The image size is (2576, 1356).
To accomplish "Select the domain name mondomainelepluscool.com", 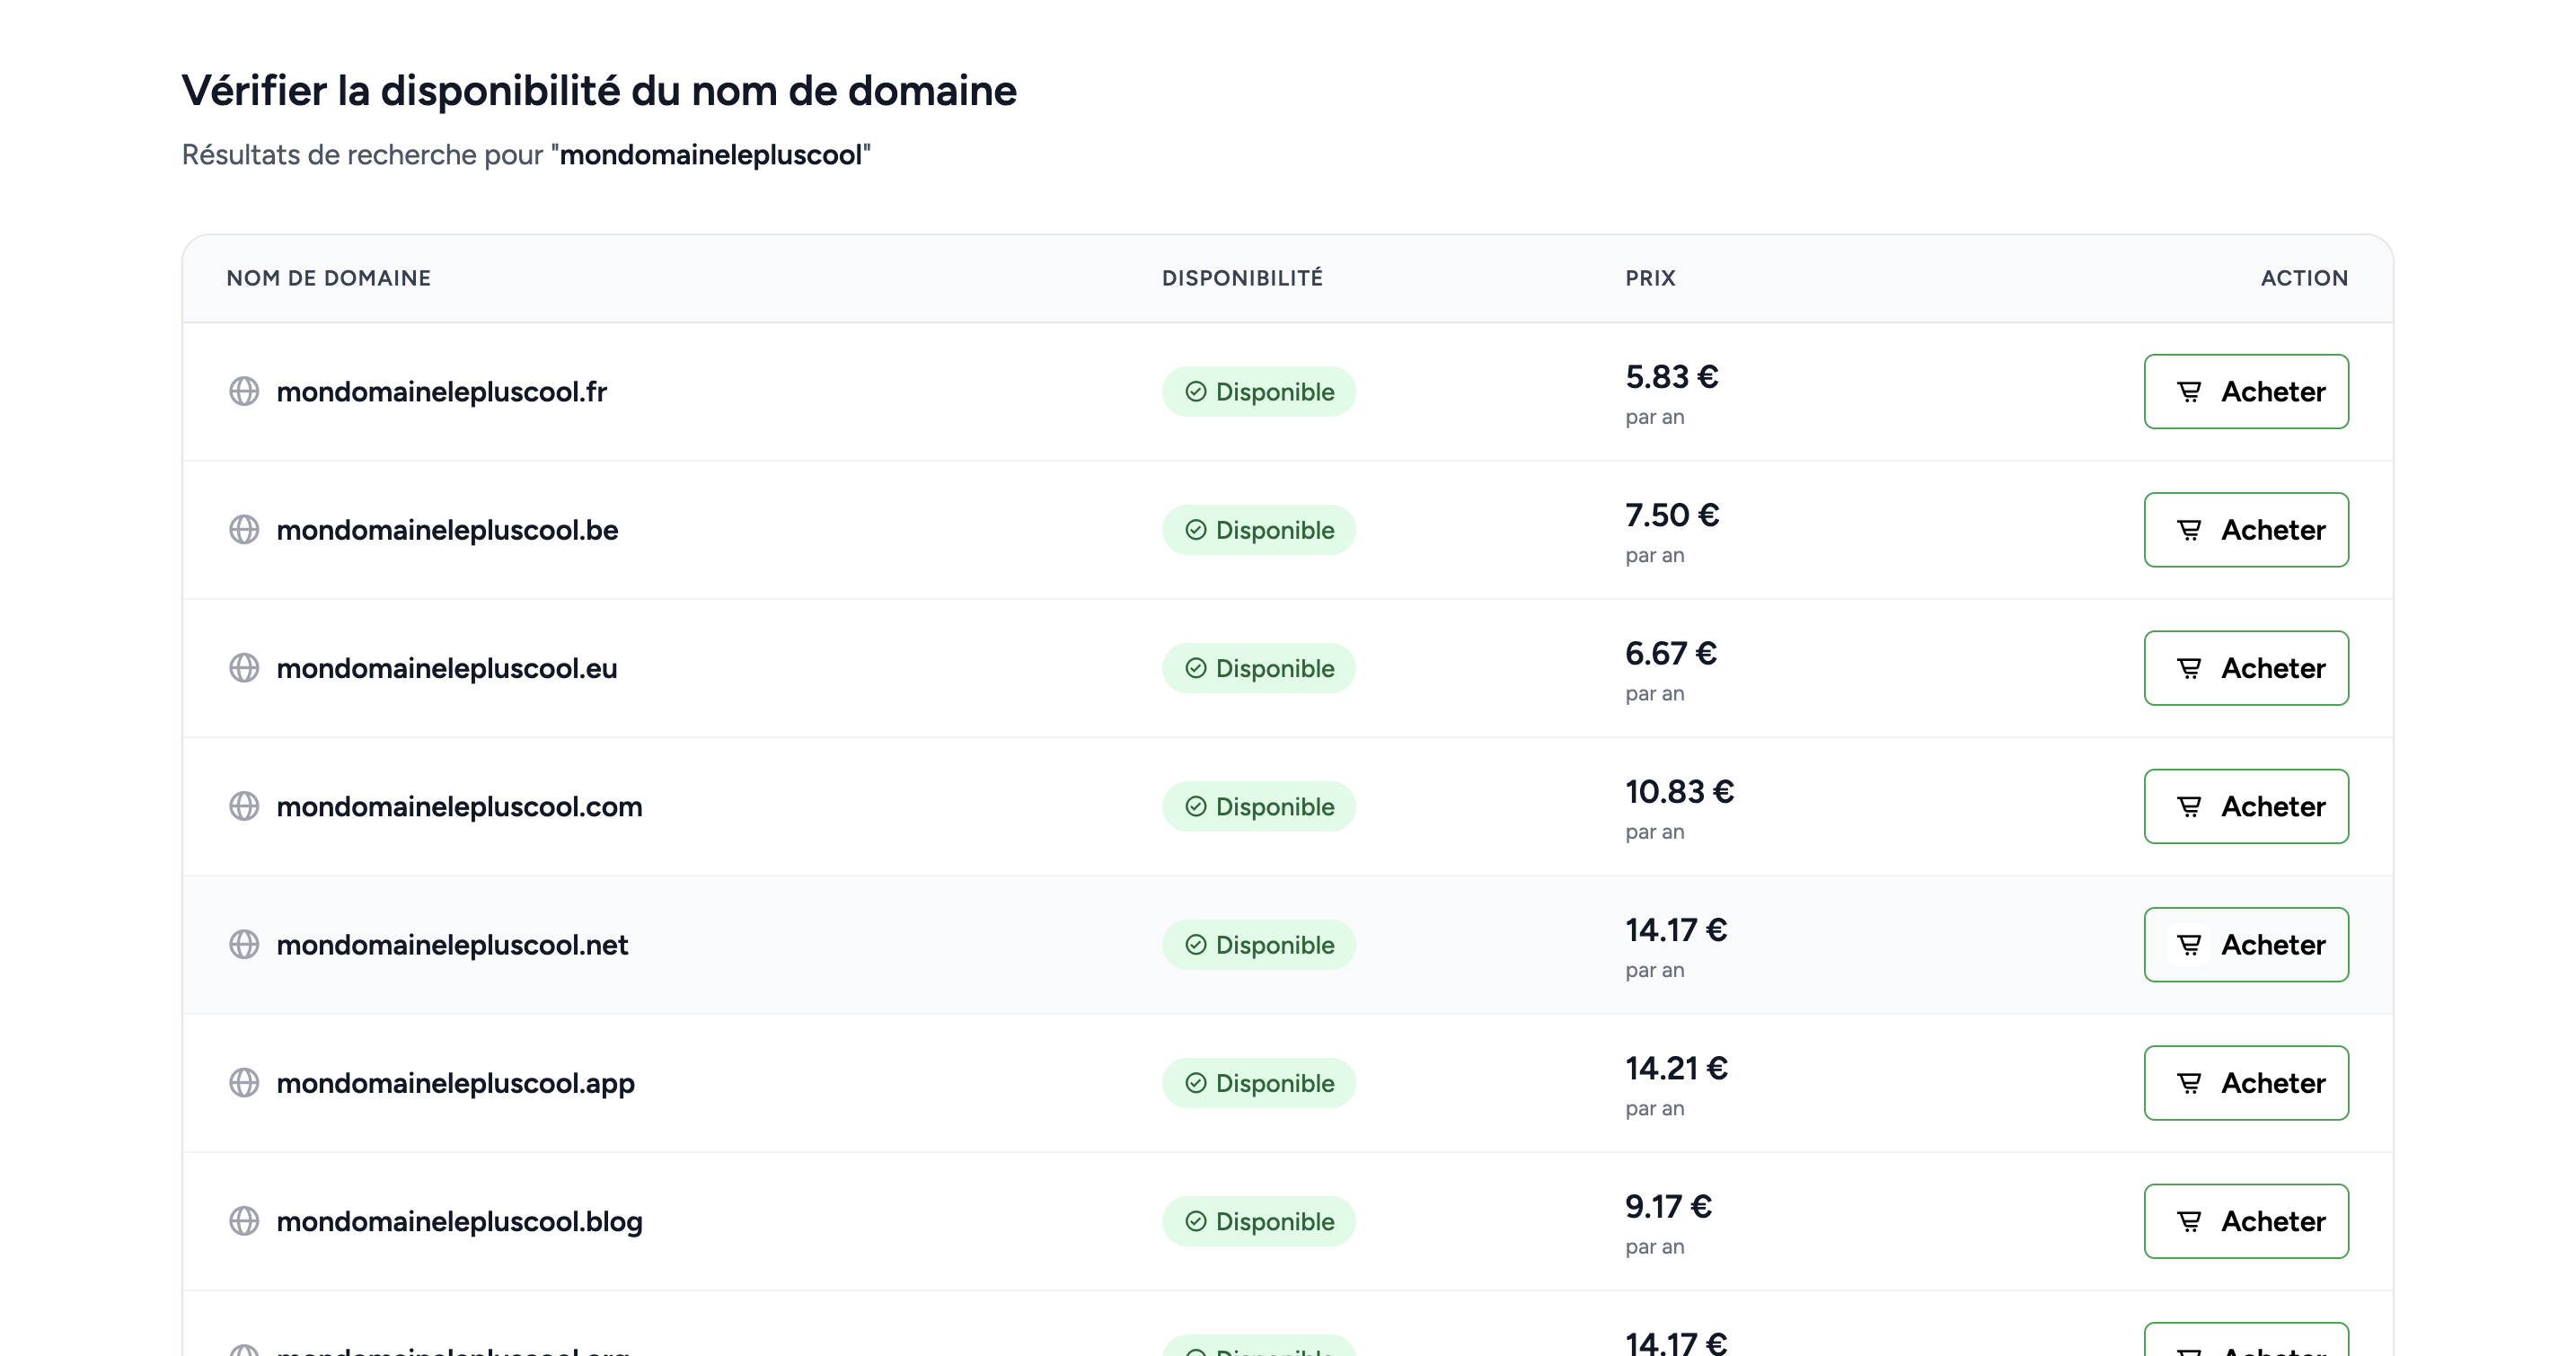I will point(460,806).
